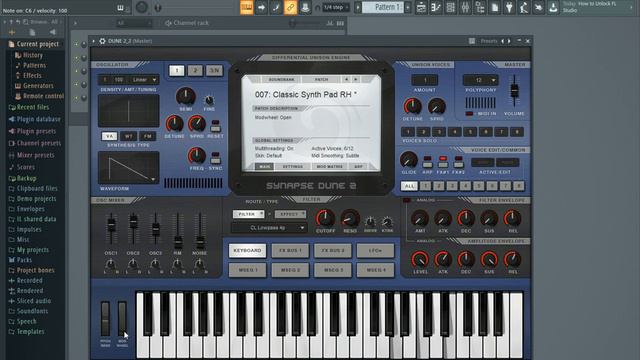Click the filter CUTOFF knob

[325, 219]
